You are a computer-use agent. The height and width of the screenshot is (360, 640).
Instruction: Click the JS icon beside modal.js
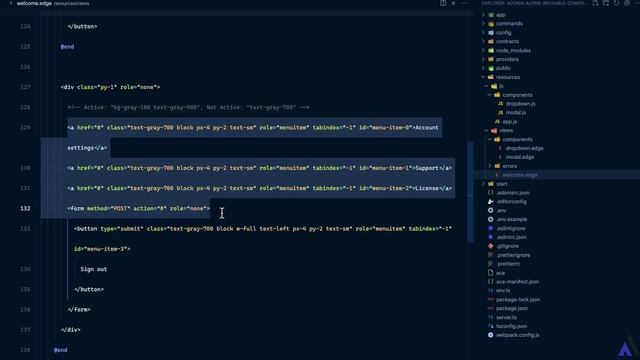(500, 112)
